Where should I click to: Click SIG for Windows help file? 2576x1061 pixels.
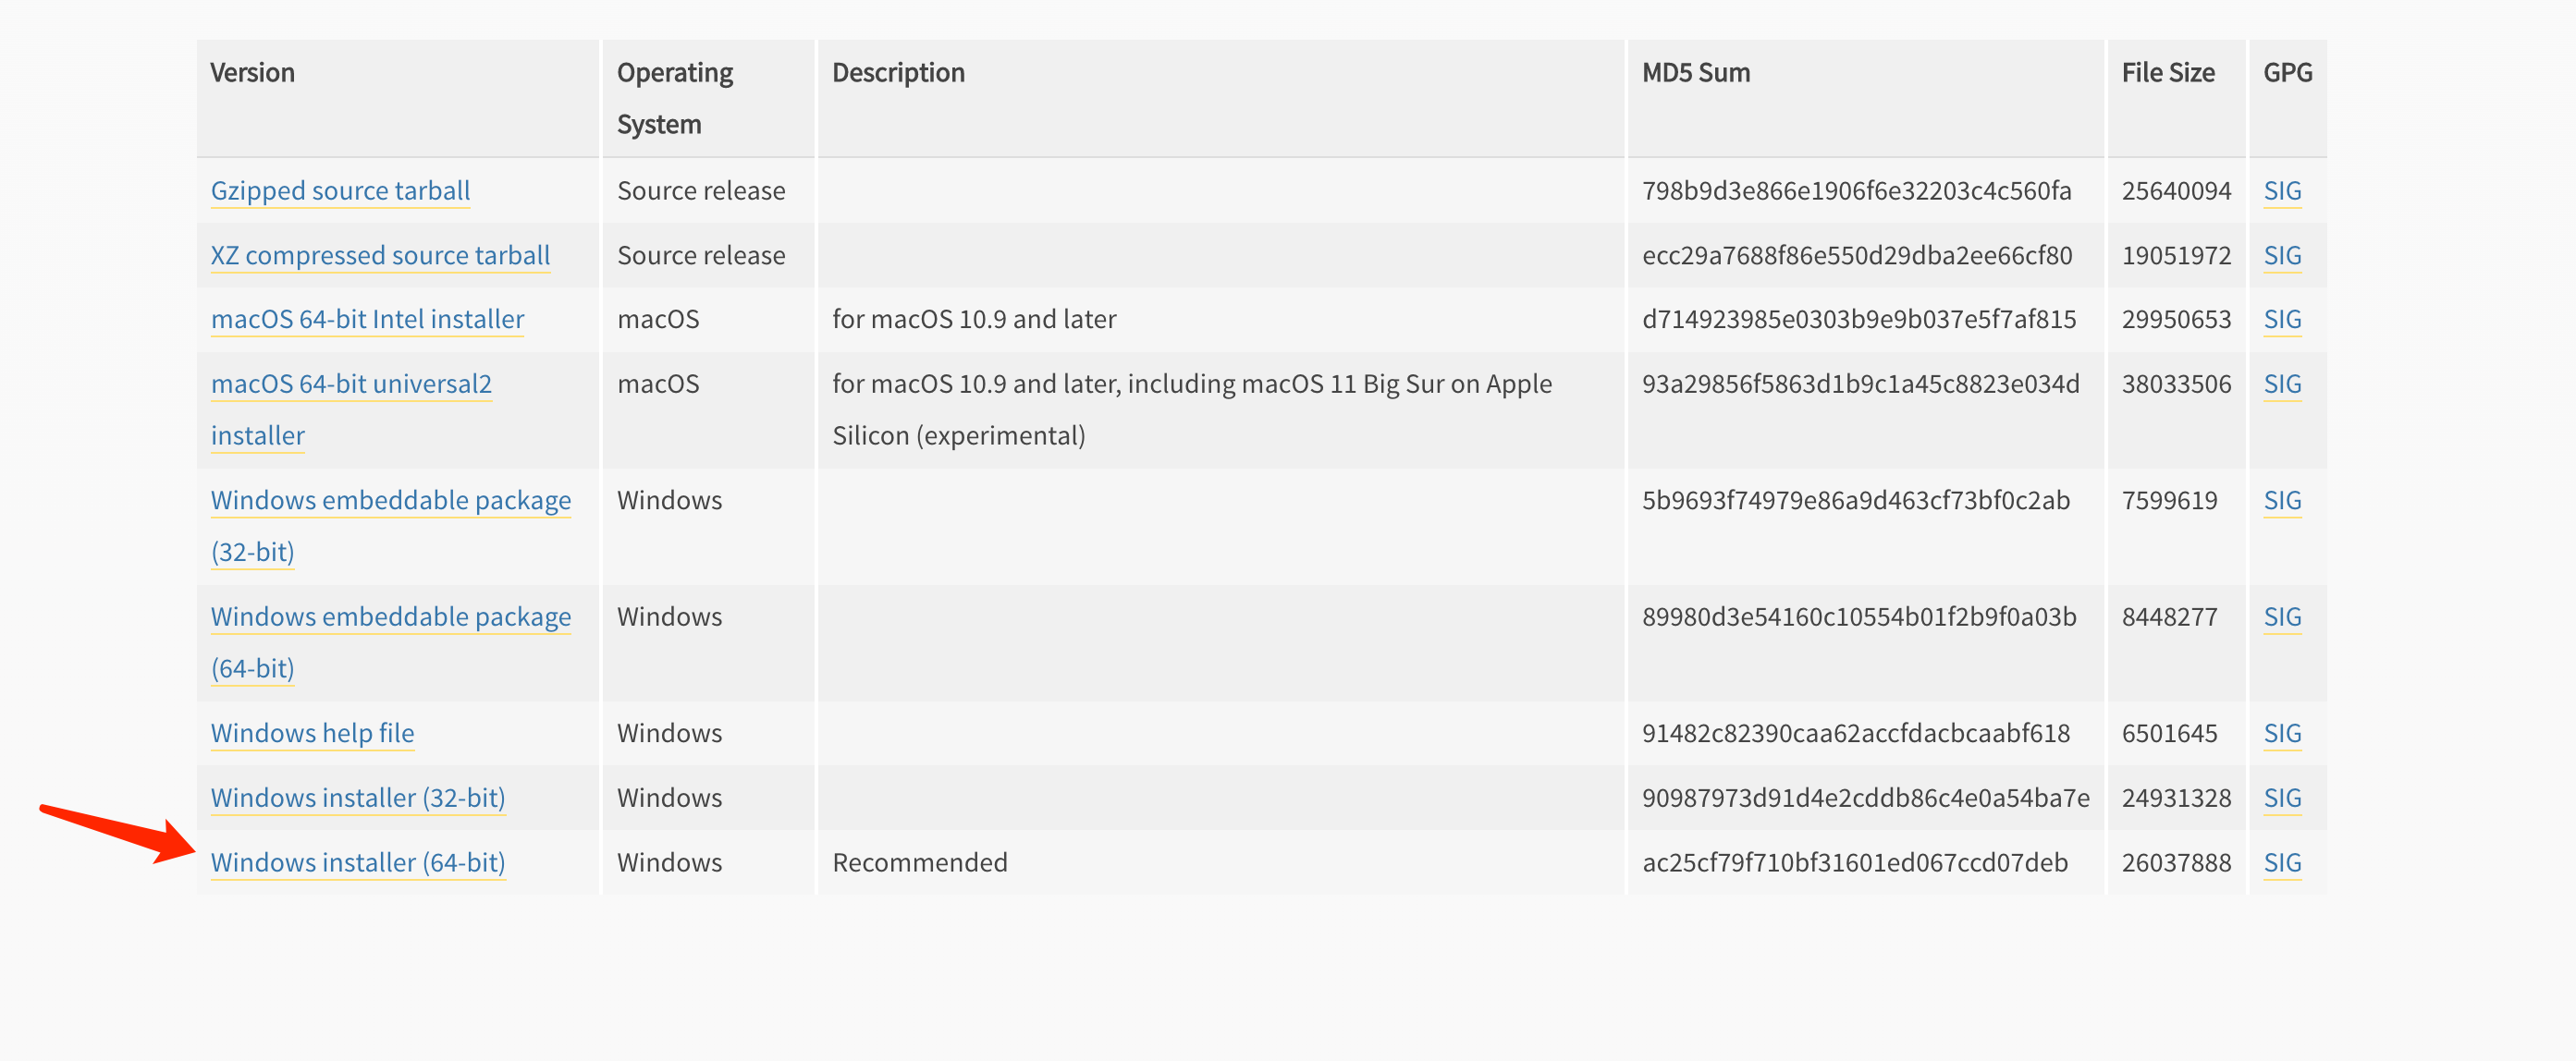pos(2281,733)
